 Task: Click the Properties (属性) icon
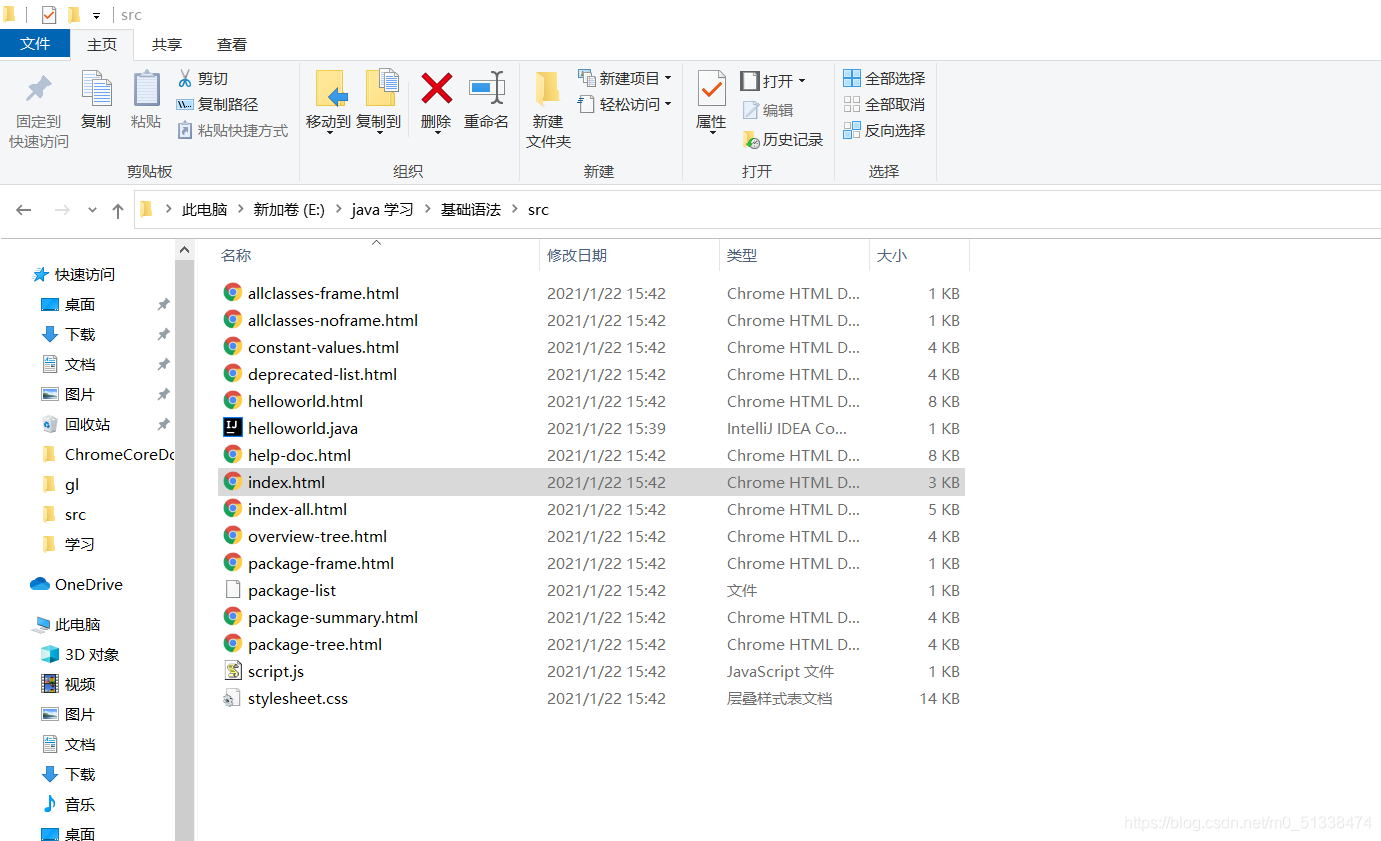712,89
